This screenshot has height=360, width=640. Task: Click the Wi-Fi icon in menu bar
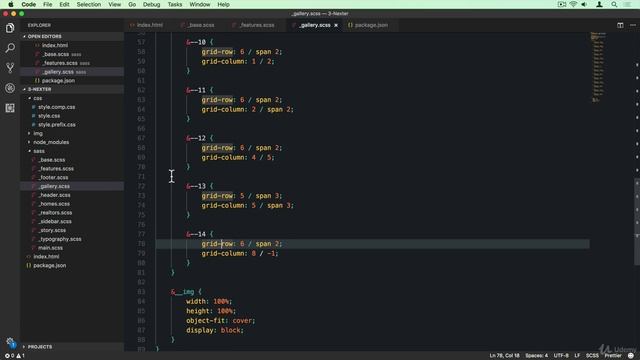click(x=573, y=4)
